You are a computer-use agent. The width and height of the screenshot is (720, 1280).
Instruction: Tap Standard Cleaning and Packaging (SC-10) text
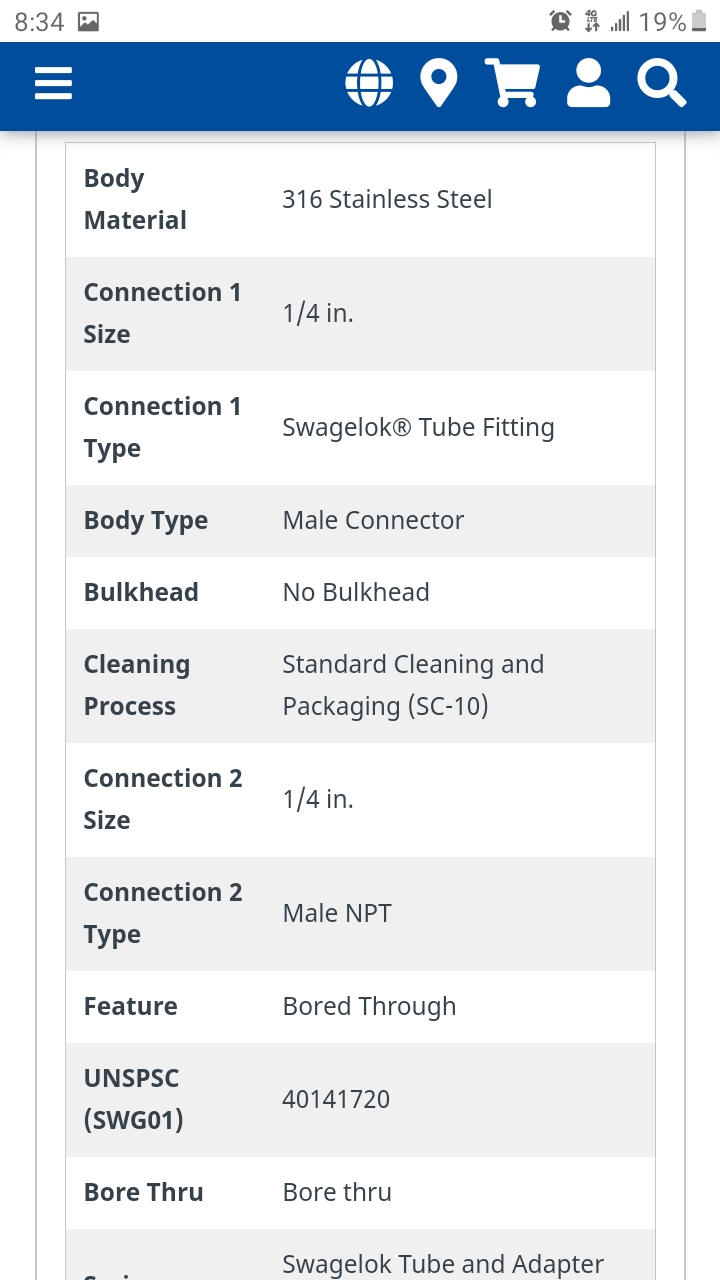point(413,685)
